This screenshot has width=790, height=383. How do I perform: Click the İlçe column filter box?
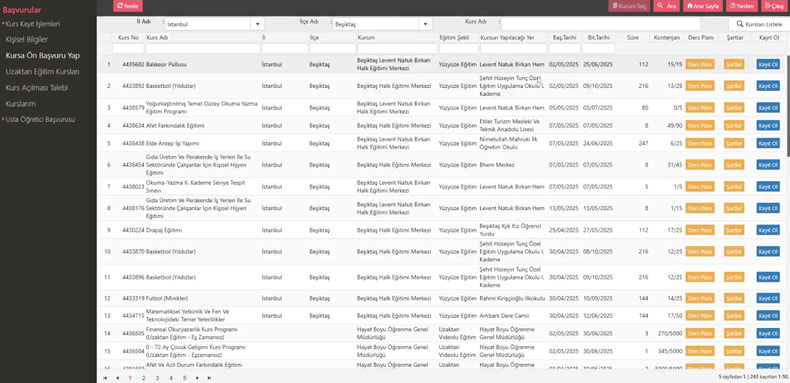(332, 48)
